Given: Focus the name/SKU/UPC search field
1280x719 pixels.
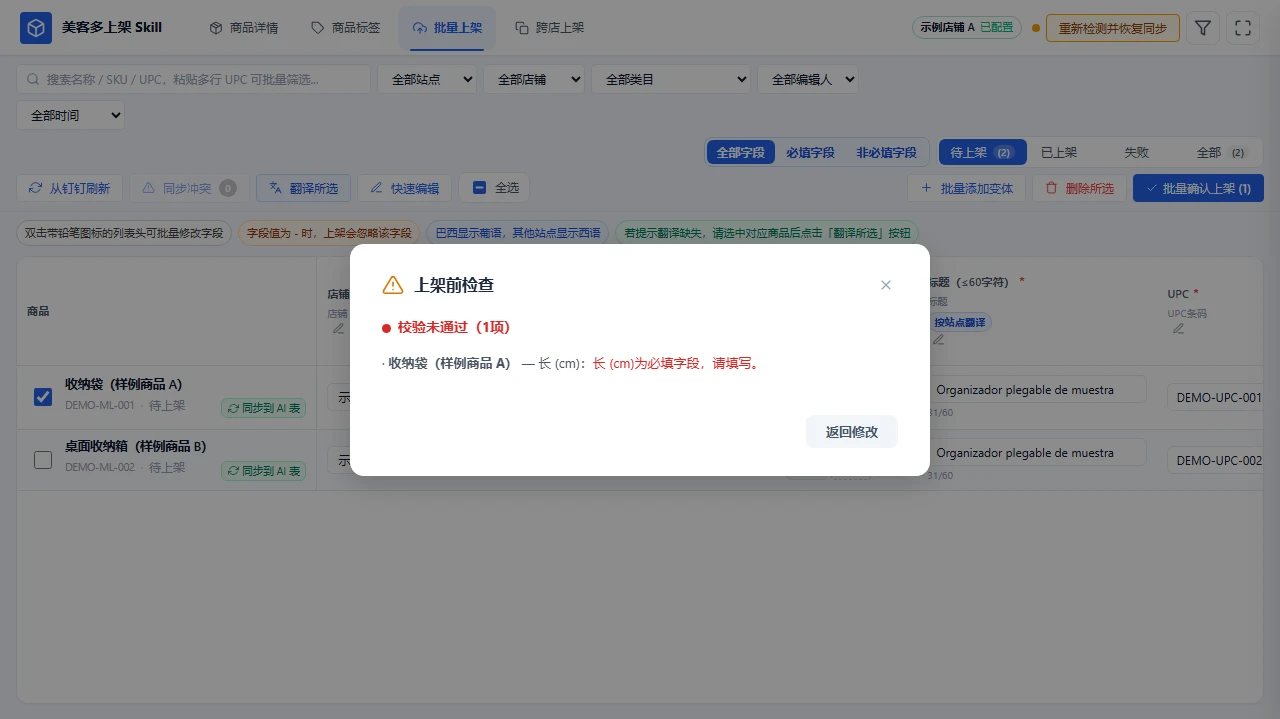Looking at the screenshot, I should pyautogui.click(x=194, y=79).
